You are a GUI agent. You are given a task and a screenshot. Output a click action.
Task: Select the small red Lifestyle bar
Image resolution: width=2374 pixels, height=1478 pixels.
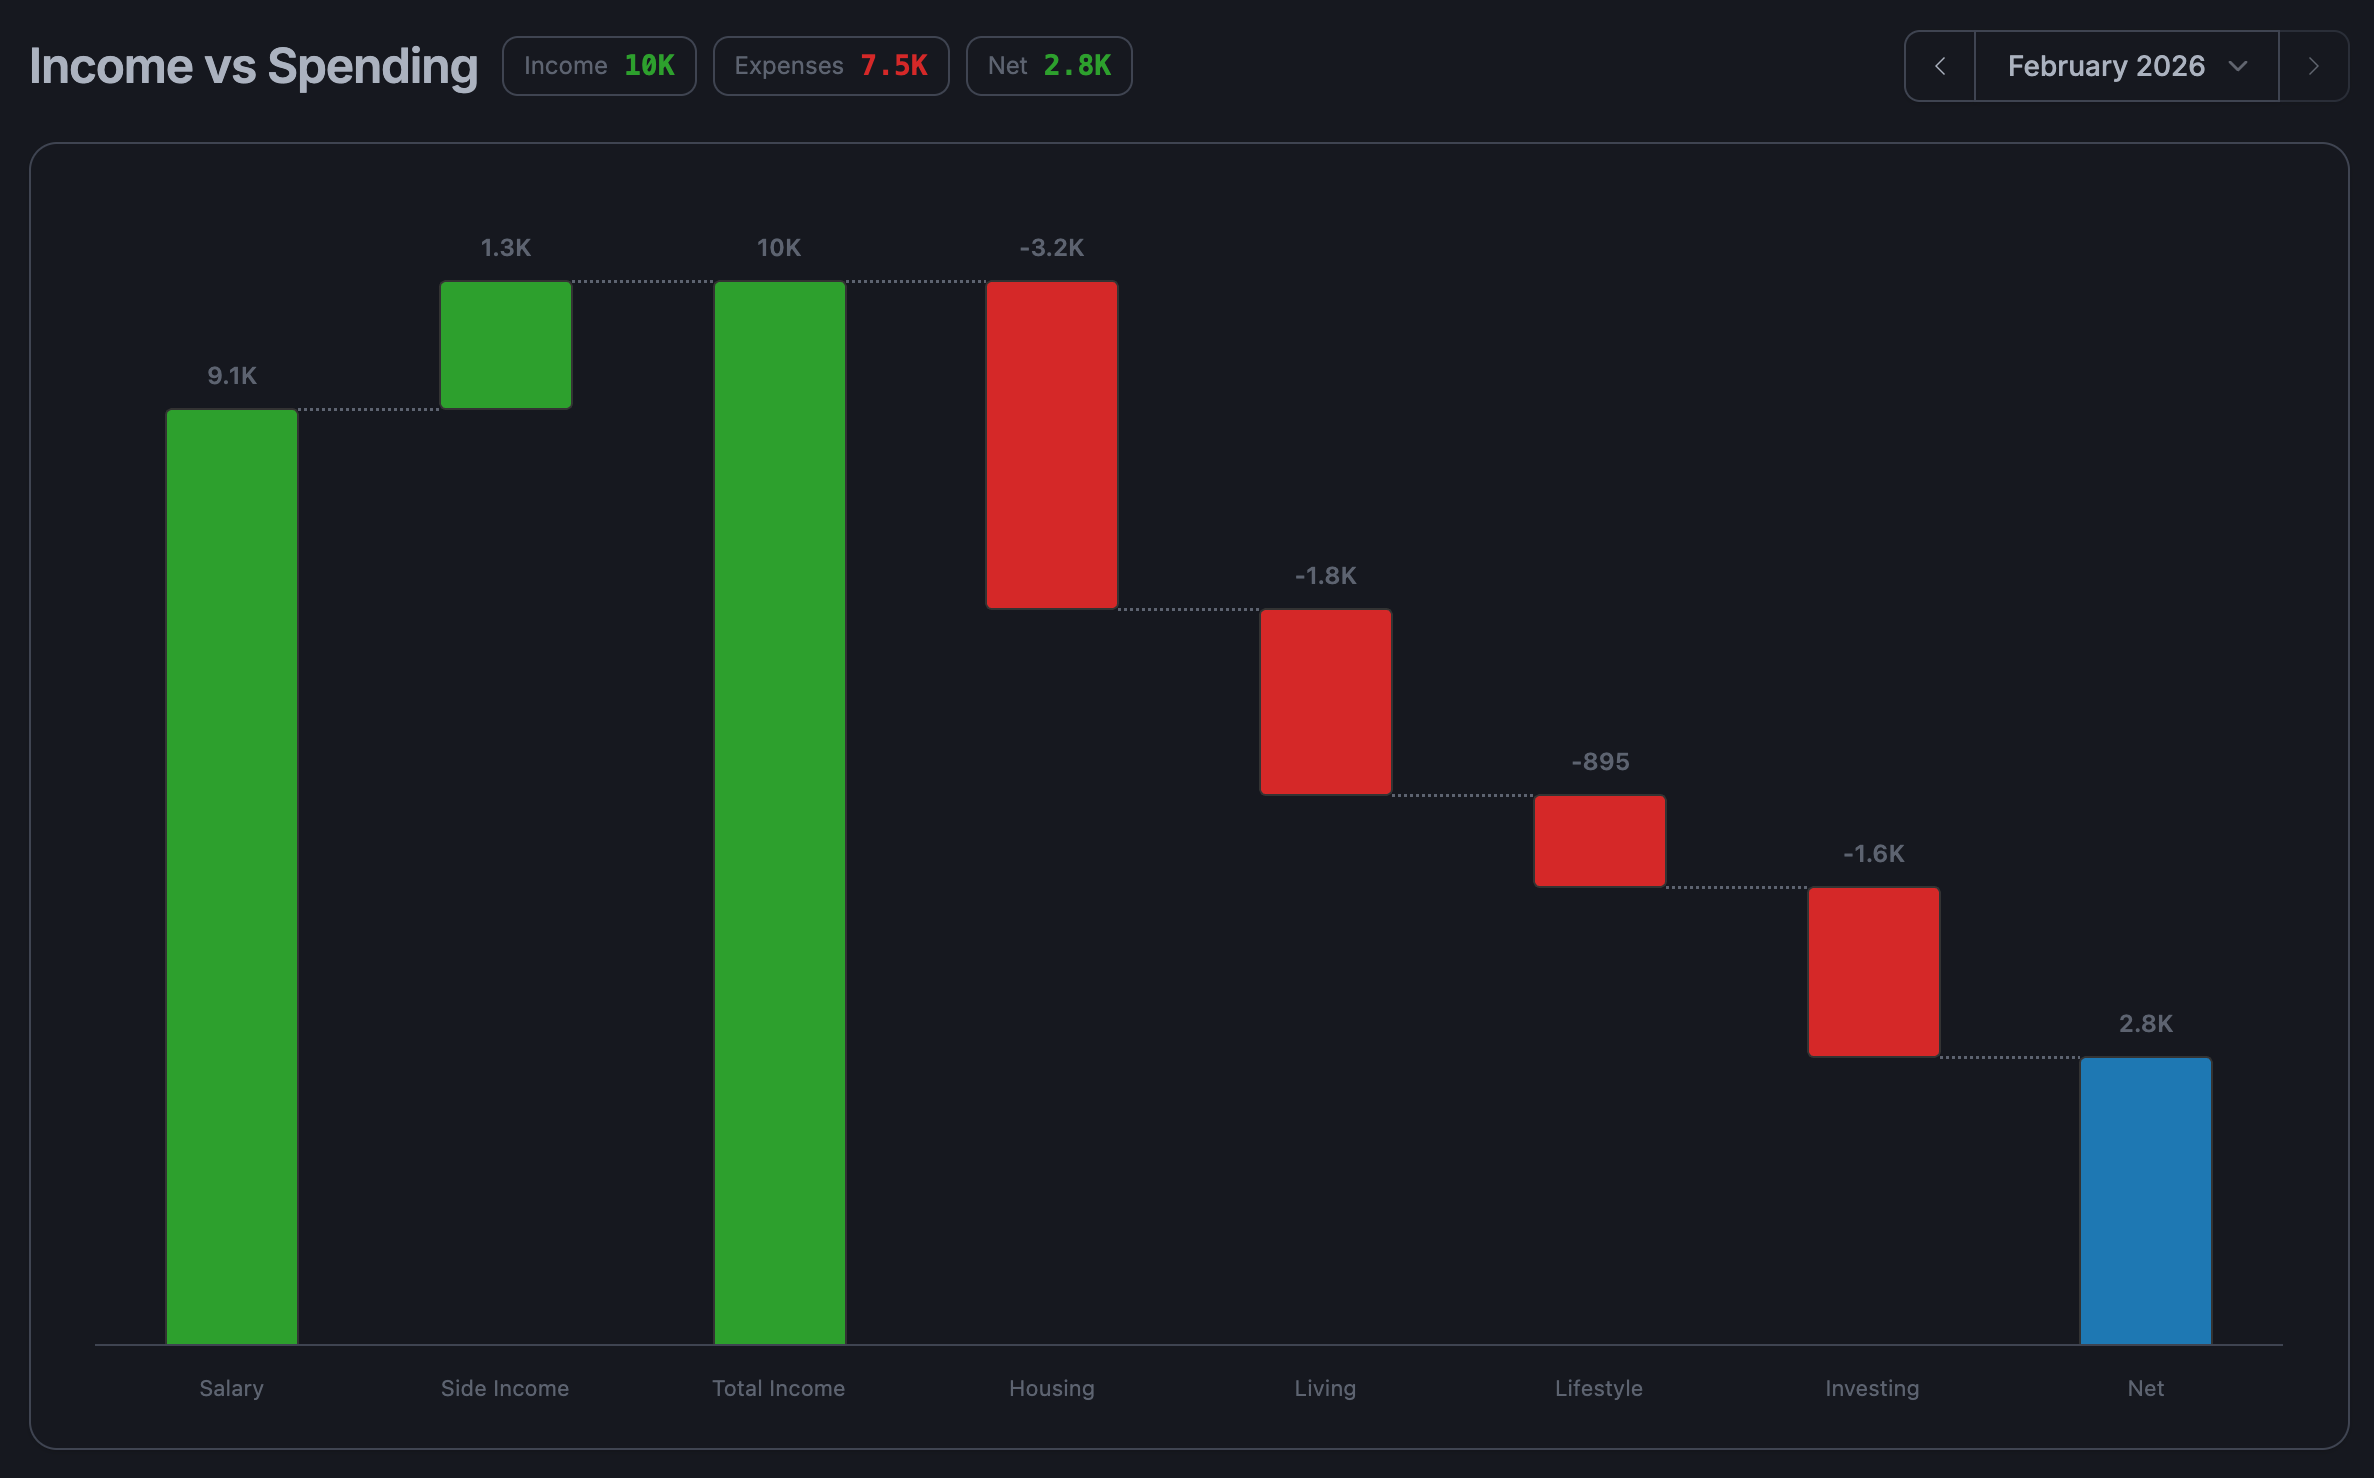point(1599,841)
